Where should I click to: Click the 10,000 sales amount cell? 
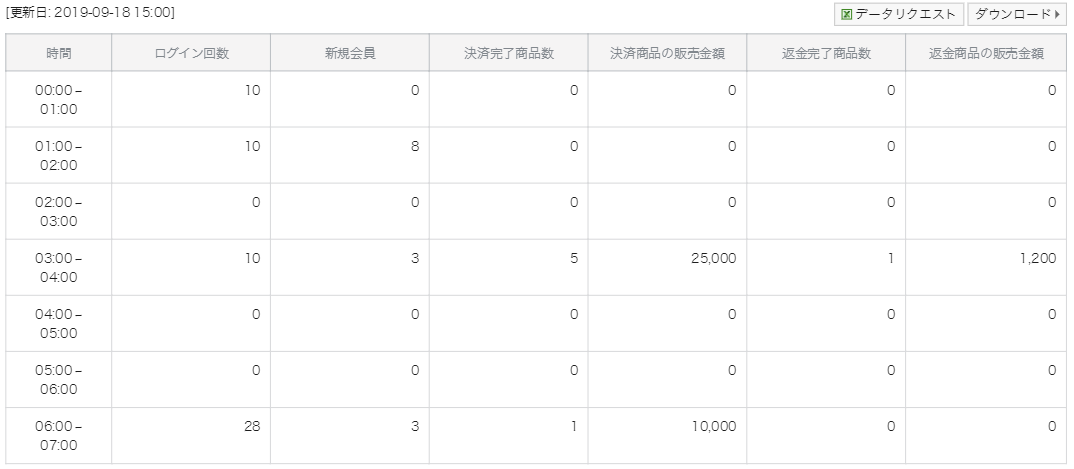pyautogui.click(x=667, y=436)
